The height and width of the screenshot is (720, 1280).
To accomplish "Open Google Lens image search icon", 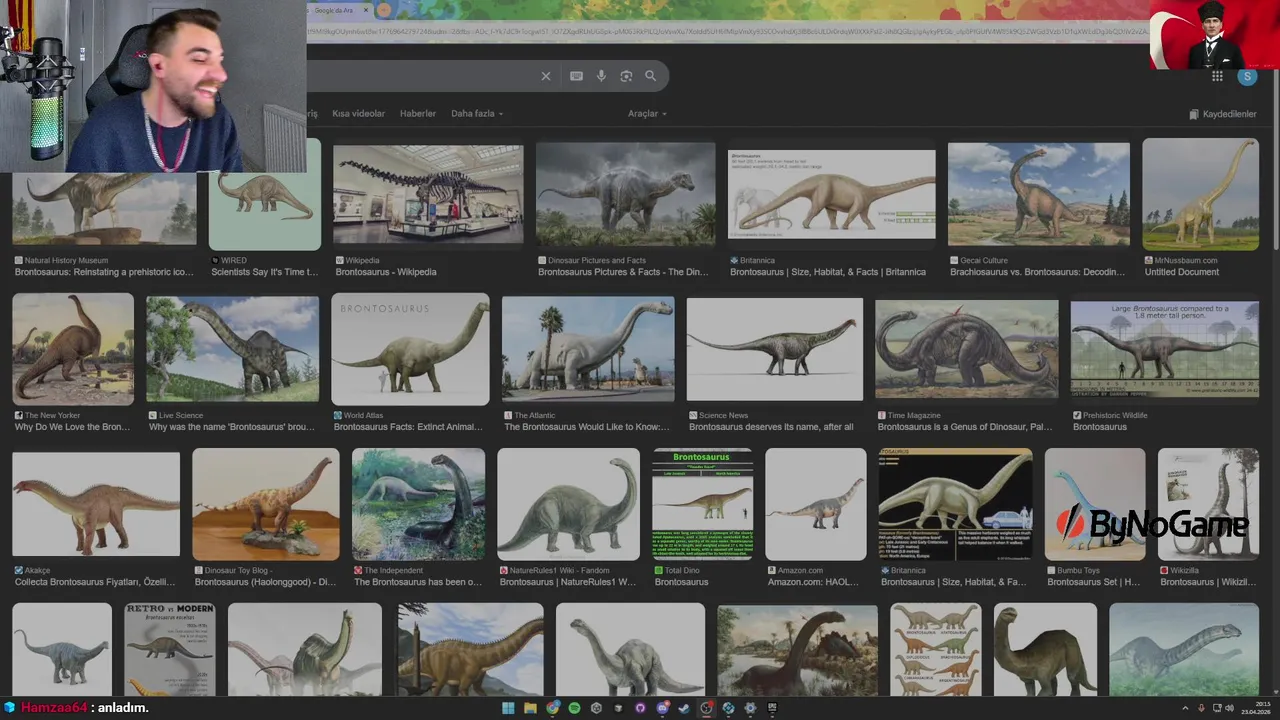I will [626, 76].
